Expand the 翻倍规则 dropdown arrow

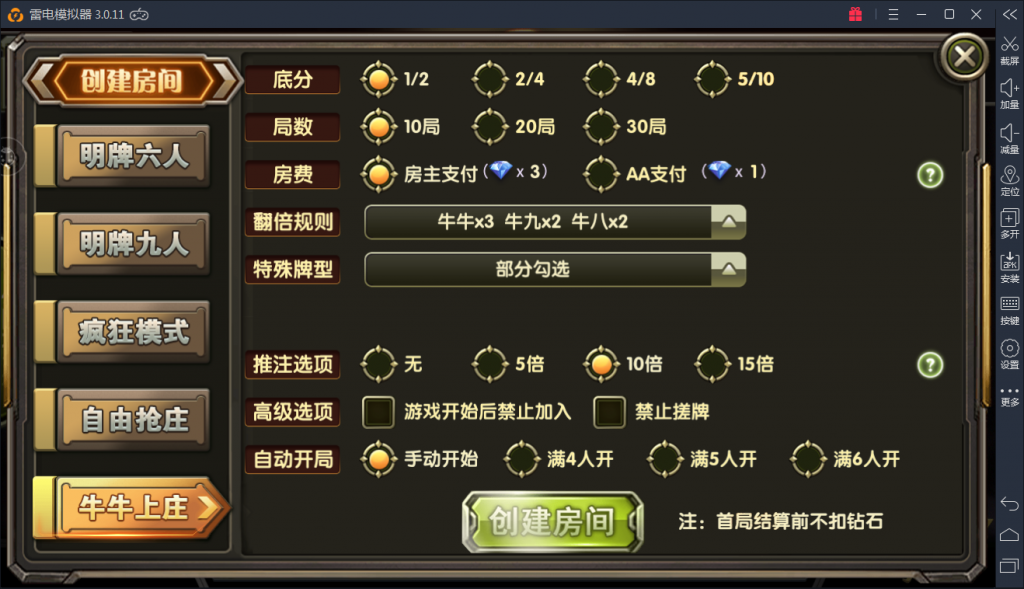click(728, 222)
